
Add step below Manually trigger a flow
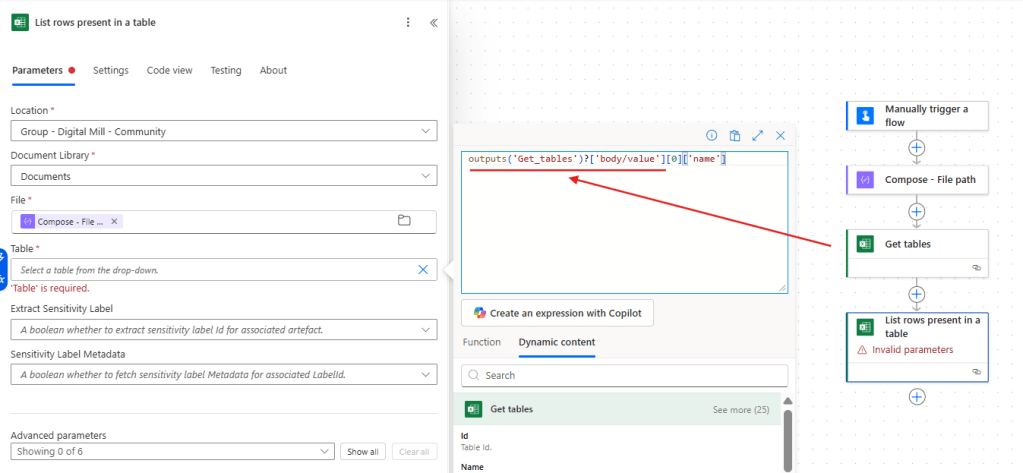917,147
